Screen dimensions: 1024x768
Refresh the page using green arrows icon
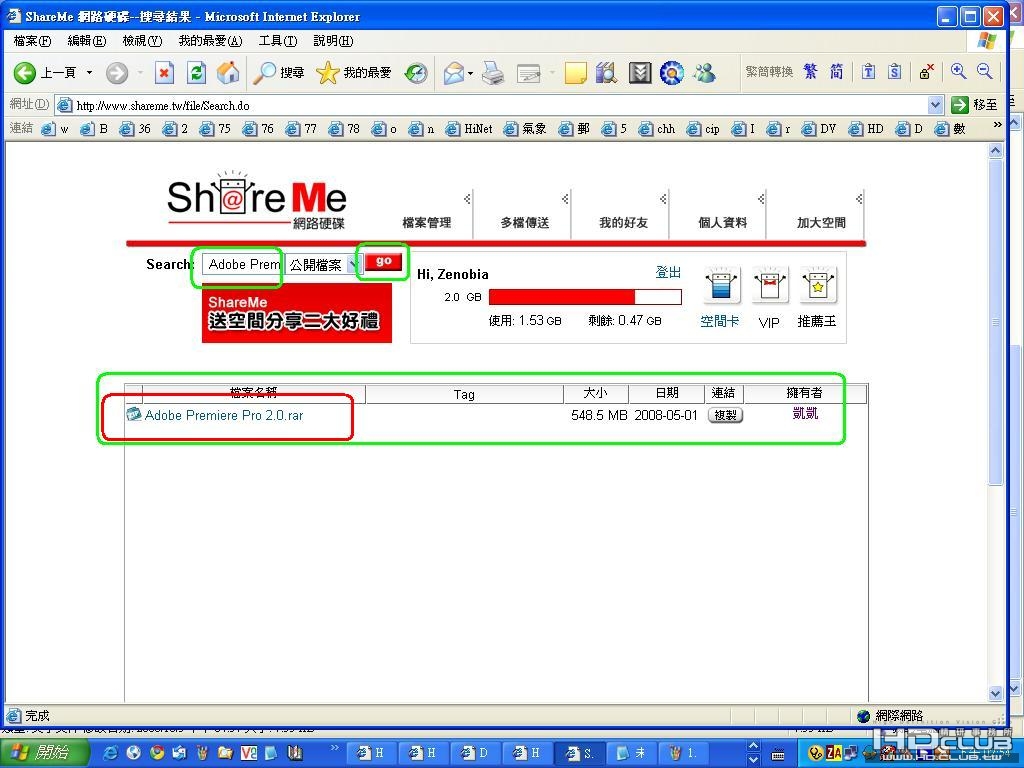click(196, 72)
